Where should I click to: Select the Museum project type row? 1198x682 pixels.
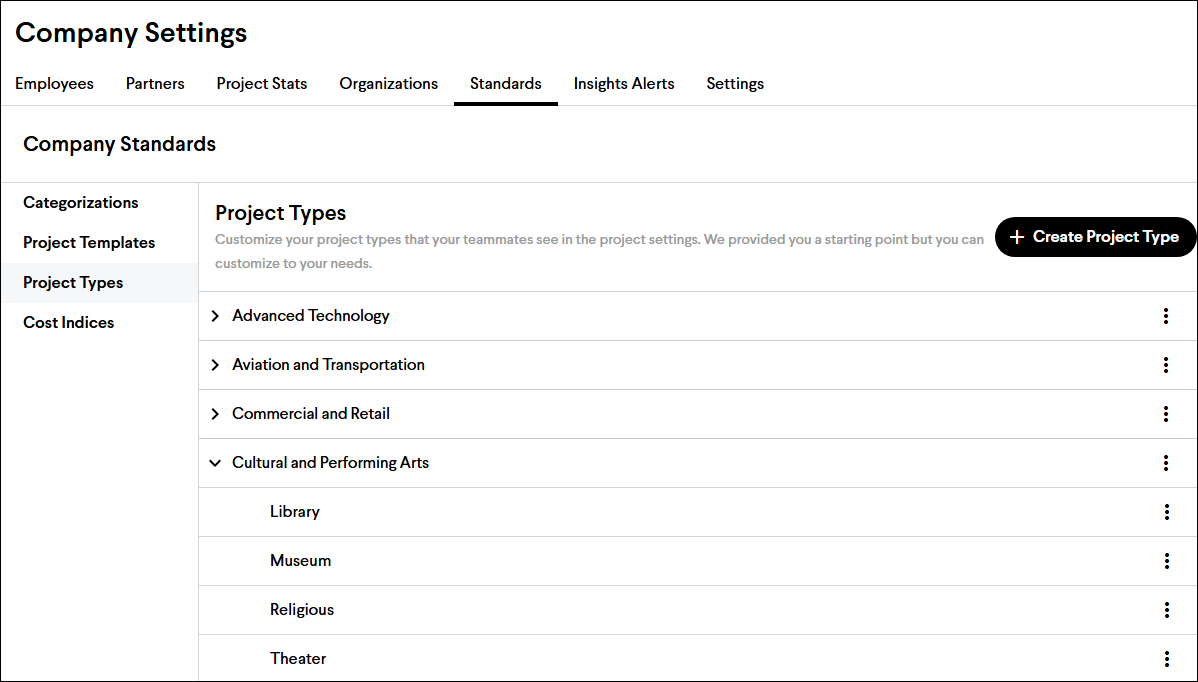(x=301, y=561)
